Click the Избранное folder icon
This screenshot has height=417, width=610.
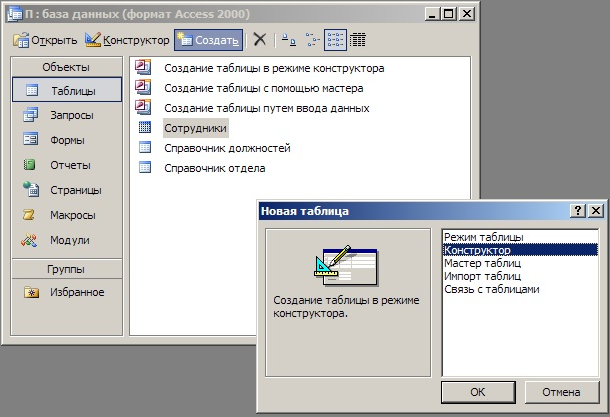point(31,292)
